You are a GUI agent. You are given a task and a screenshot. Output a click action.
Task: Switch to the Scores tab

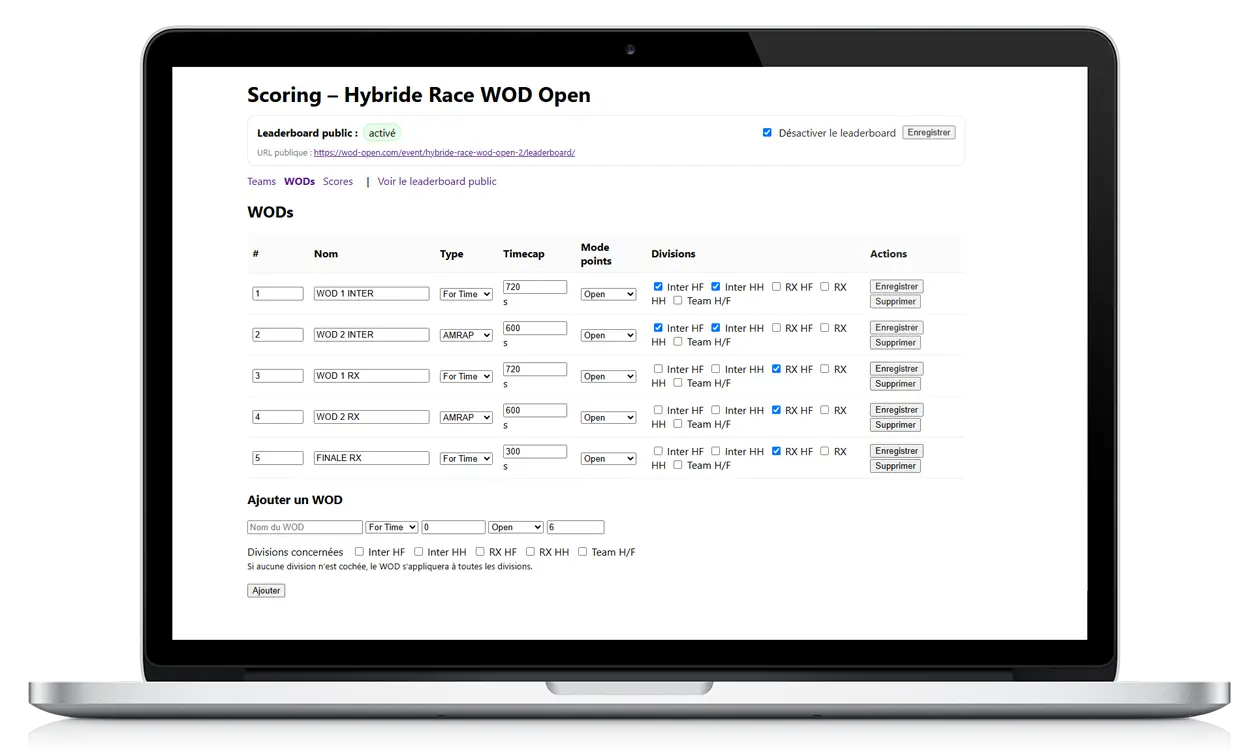coord(338,182)
